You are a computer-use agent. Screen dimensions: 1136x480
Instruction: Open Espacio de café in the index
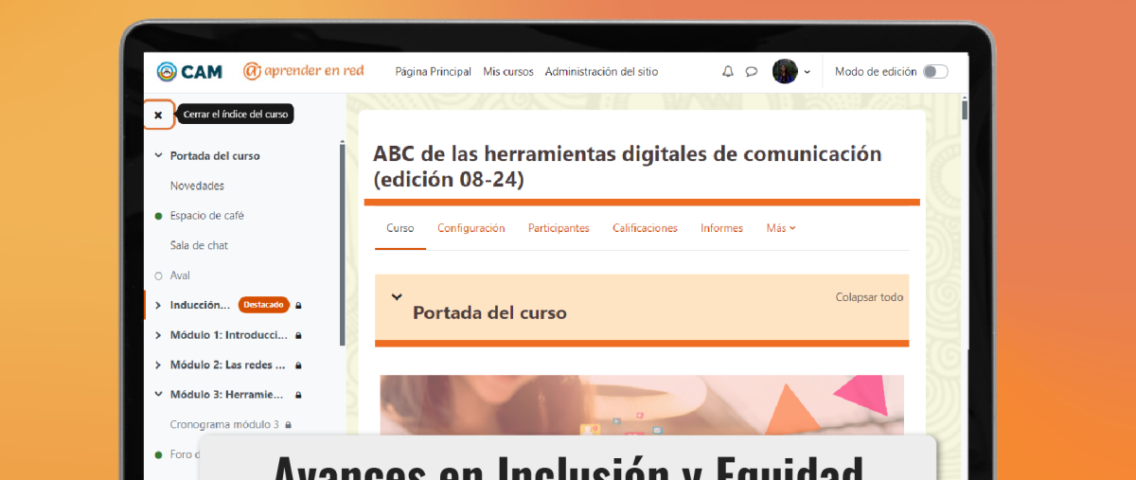coord(207,216)
